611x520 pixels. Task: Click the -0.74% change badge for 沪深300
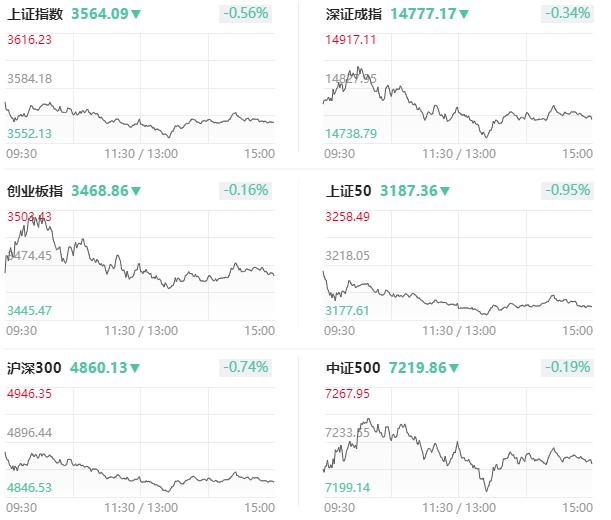click(245, 368)
